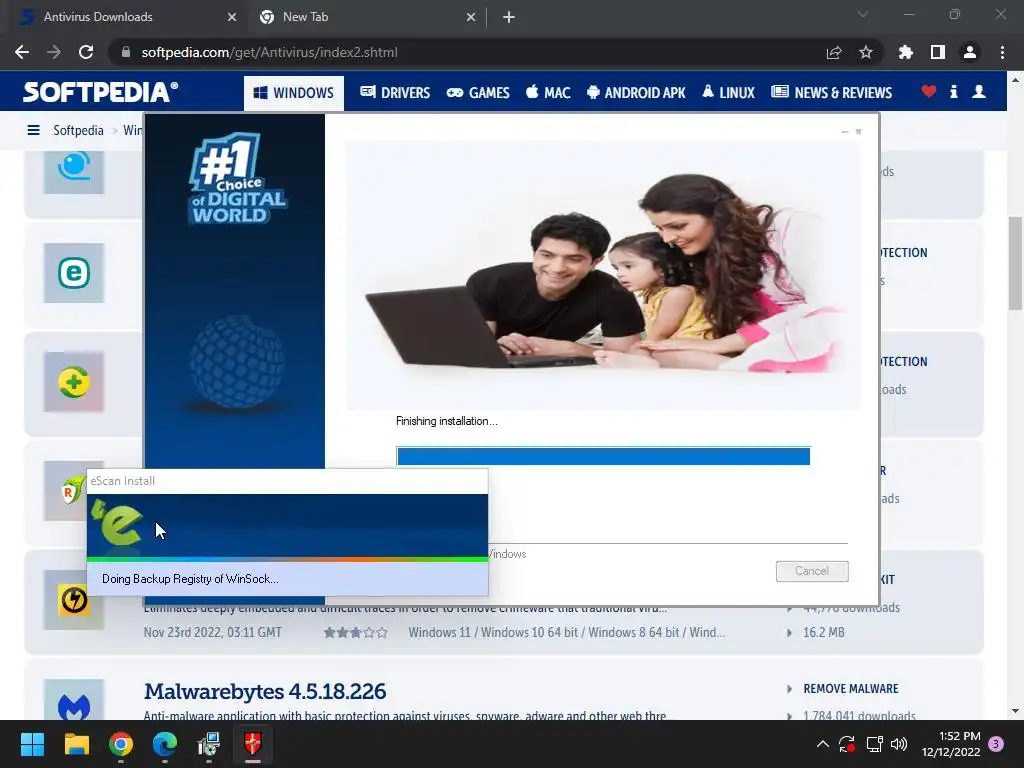View site info padlock icon
Image resolution: width=1024 pixels, height=768 pixels.
[126, 52]
